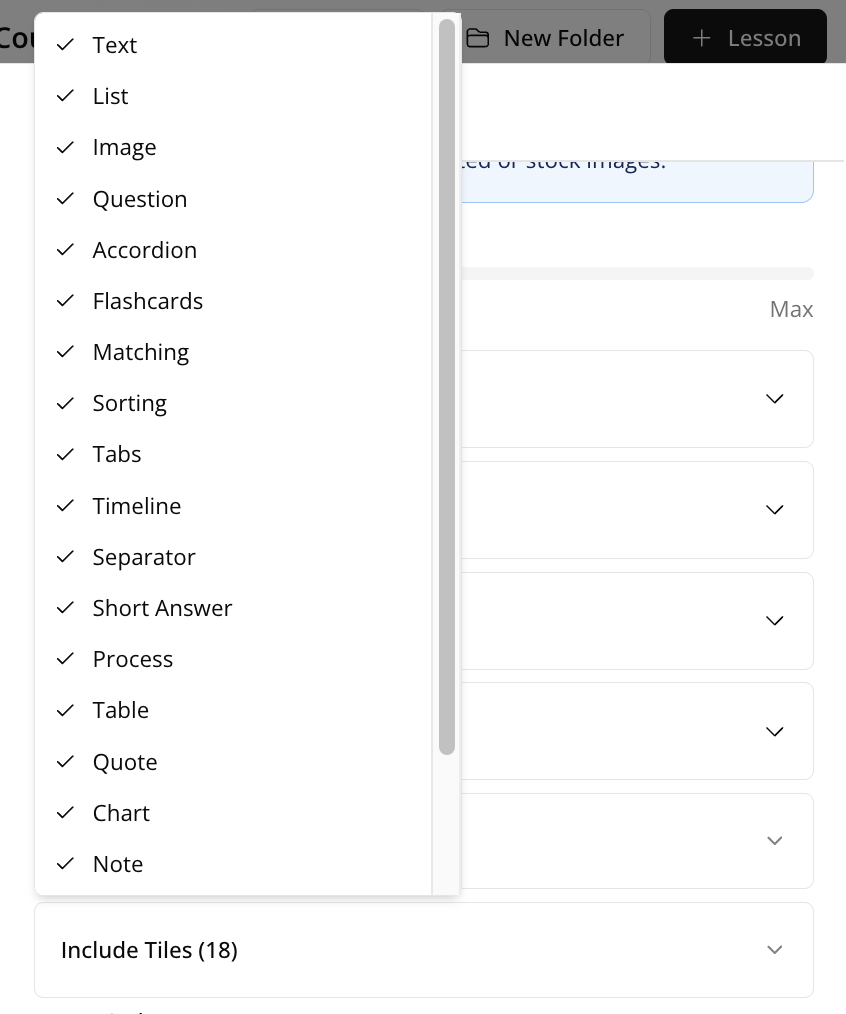Toggle the Note tile option
Viewport: 846px width, 1014px height.
point(117,864)
